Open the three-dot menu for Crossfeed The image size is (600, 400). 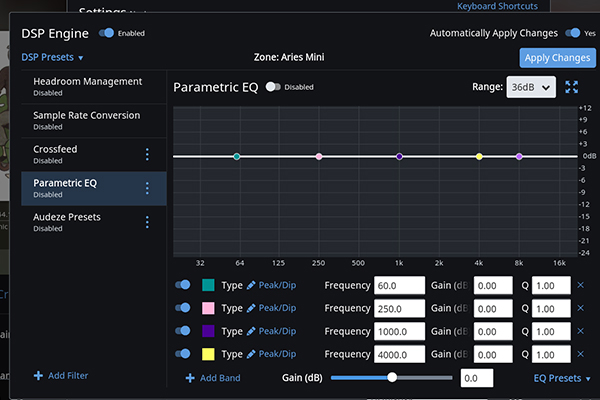(x=147, y=154)
